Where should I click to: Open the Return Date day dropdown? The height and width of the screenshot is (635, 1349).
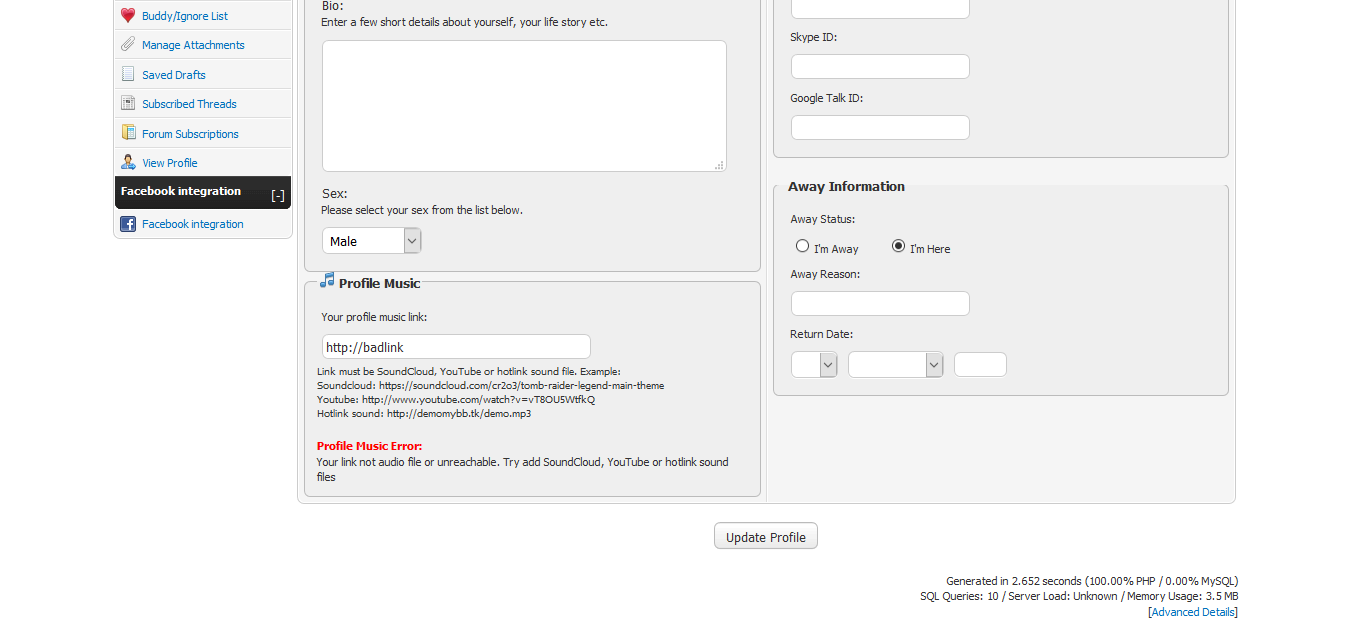coord(814,365)
